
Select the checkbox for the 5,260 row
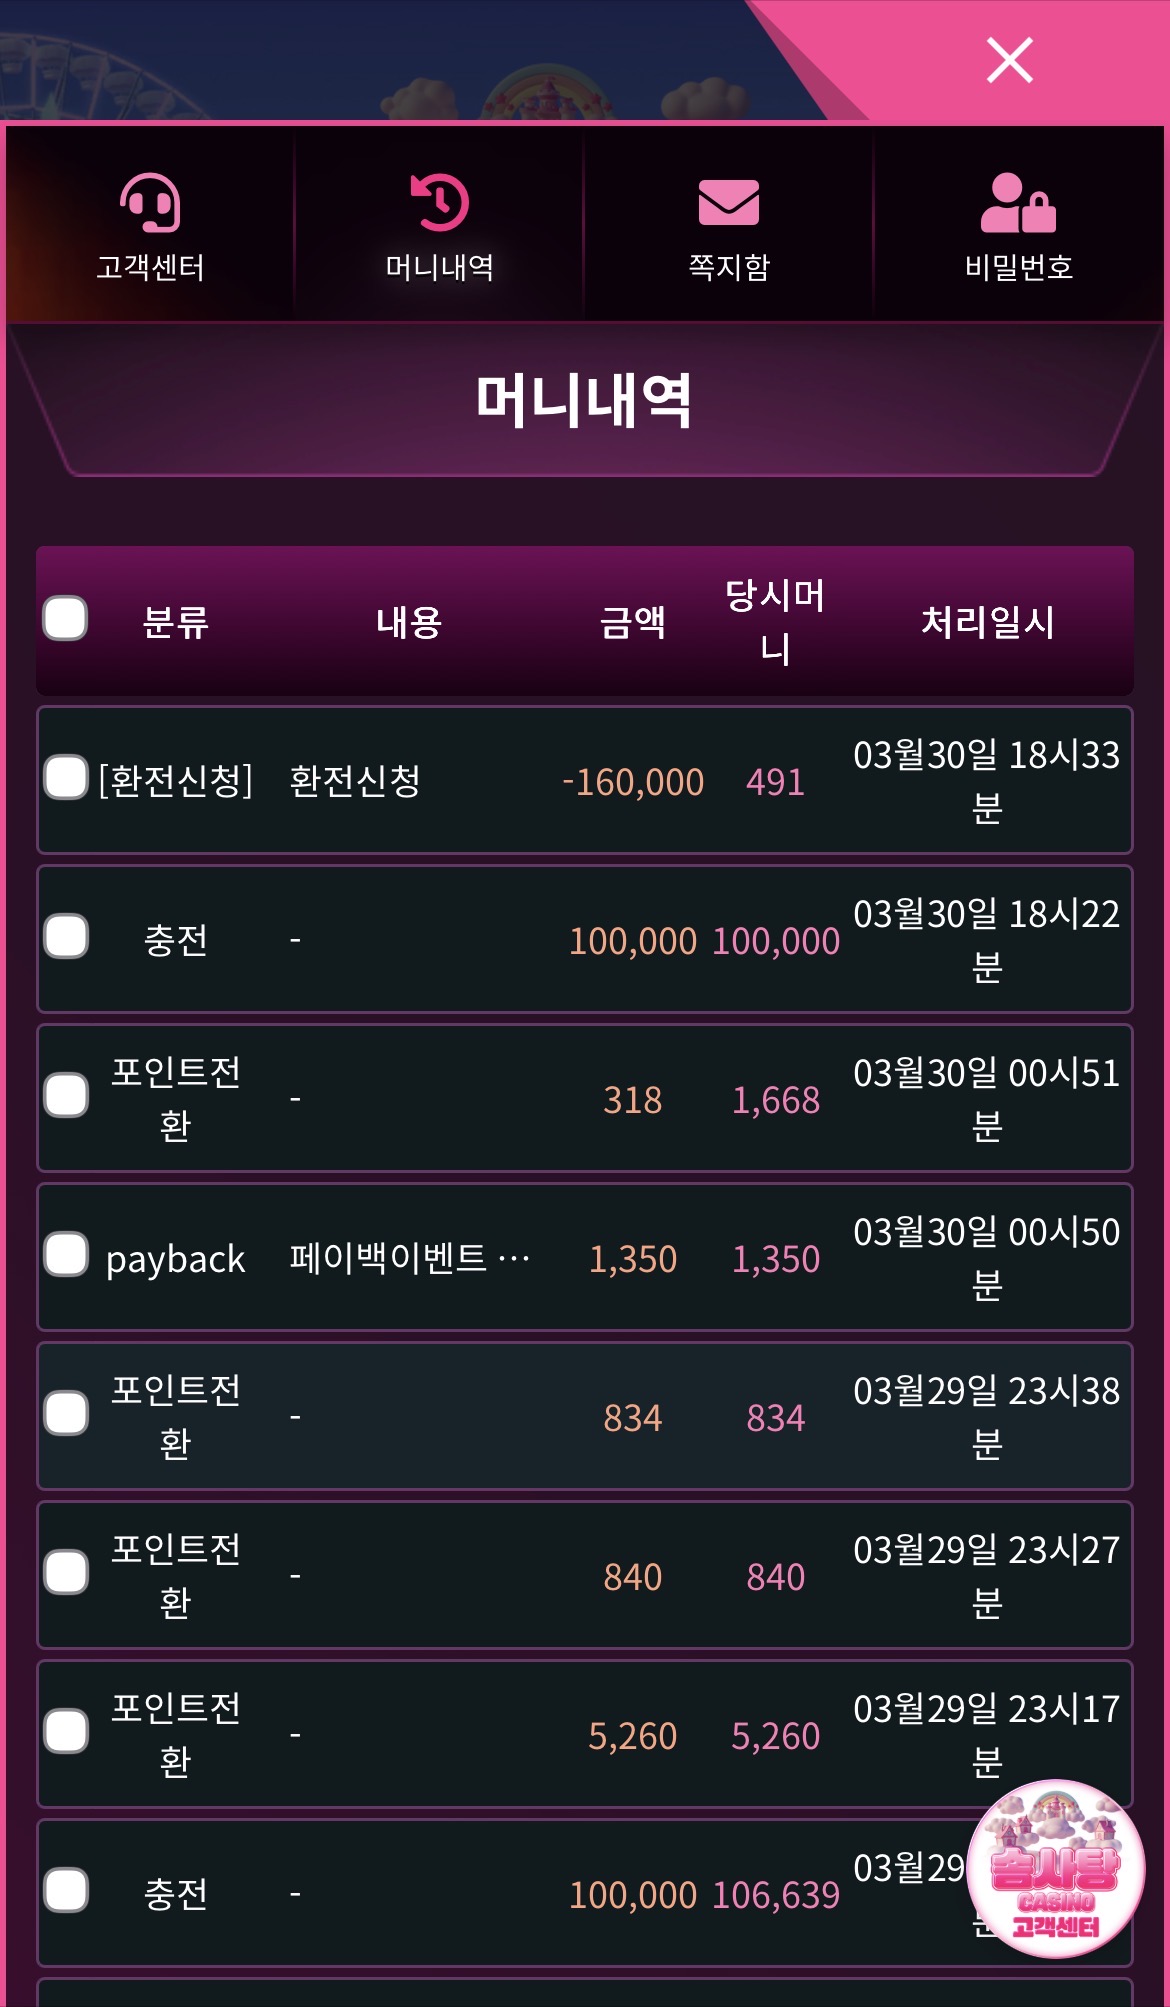66,1732
